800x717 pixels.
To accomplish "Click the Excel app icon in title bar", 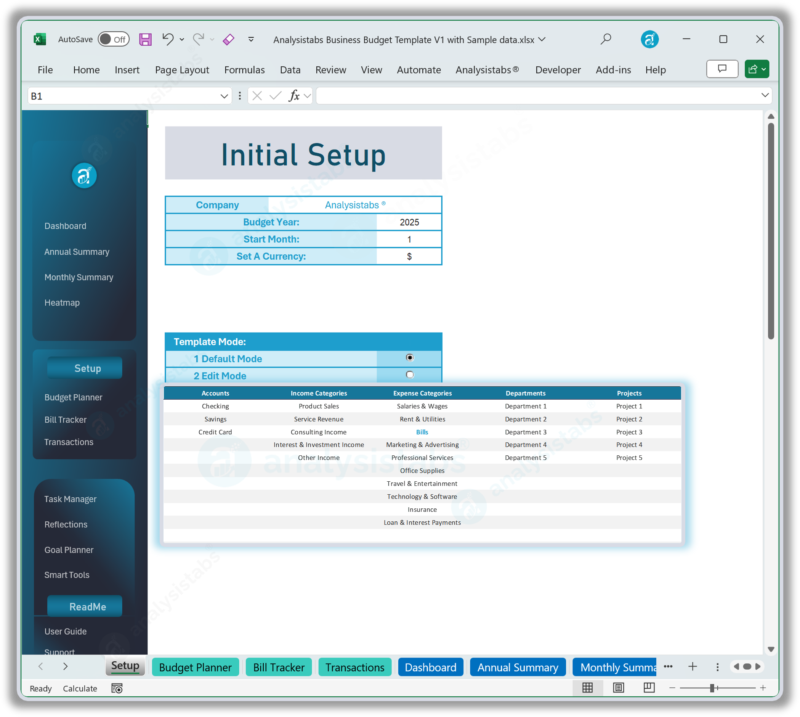I will (39, 39).
